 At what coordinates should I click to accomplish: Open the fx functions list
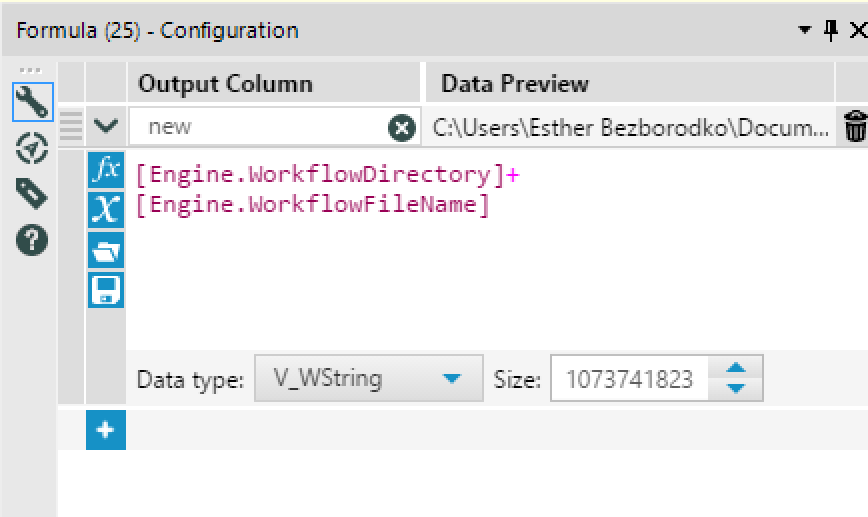point(105,170)
